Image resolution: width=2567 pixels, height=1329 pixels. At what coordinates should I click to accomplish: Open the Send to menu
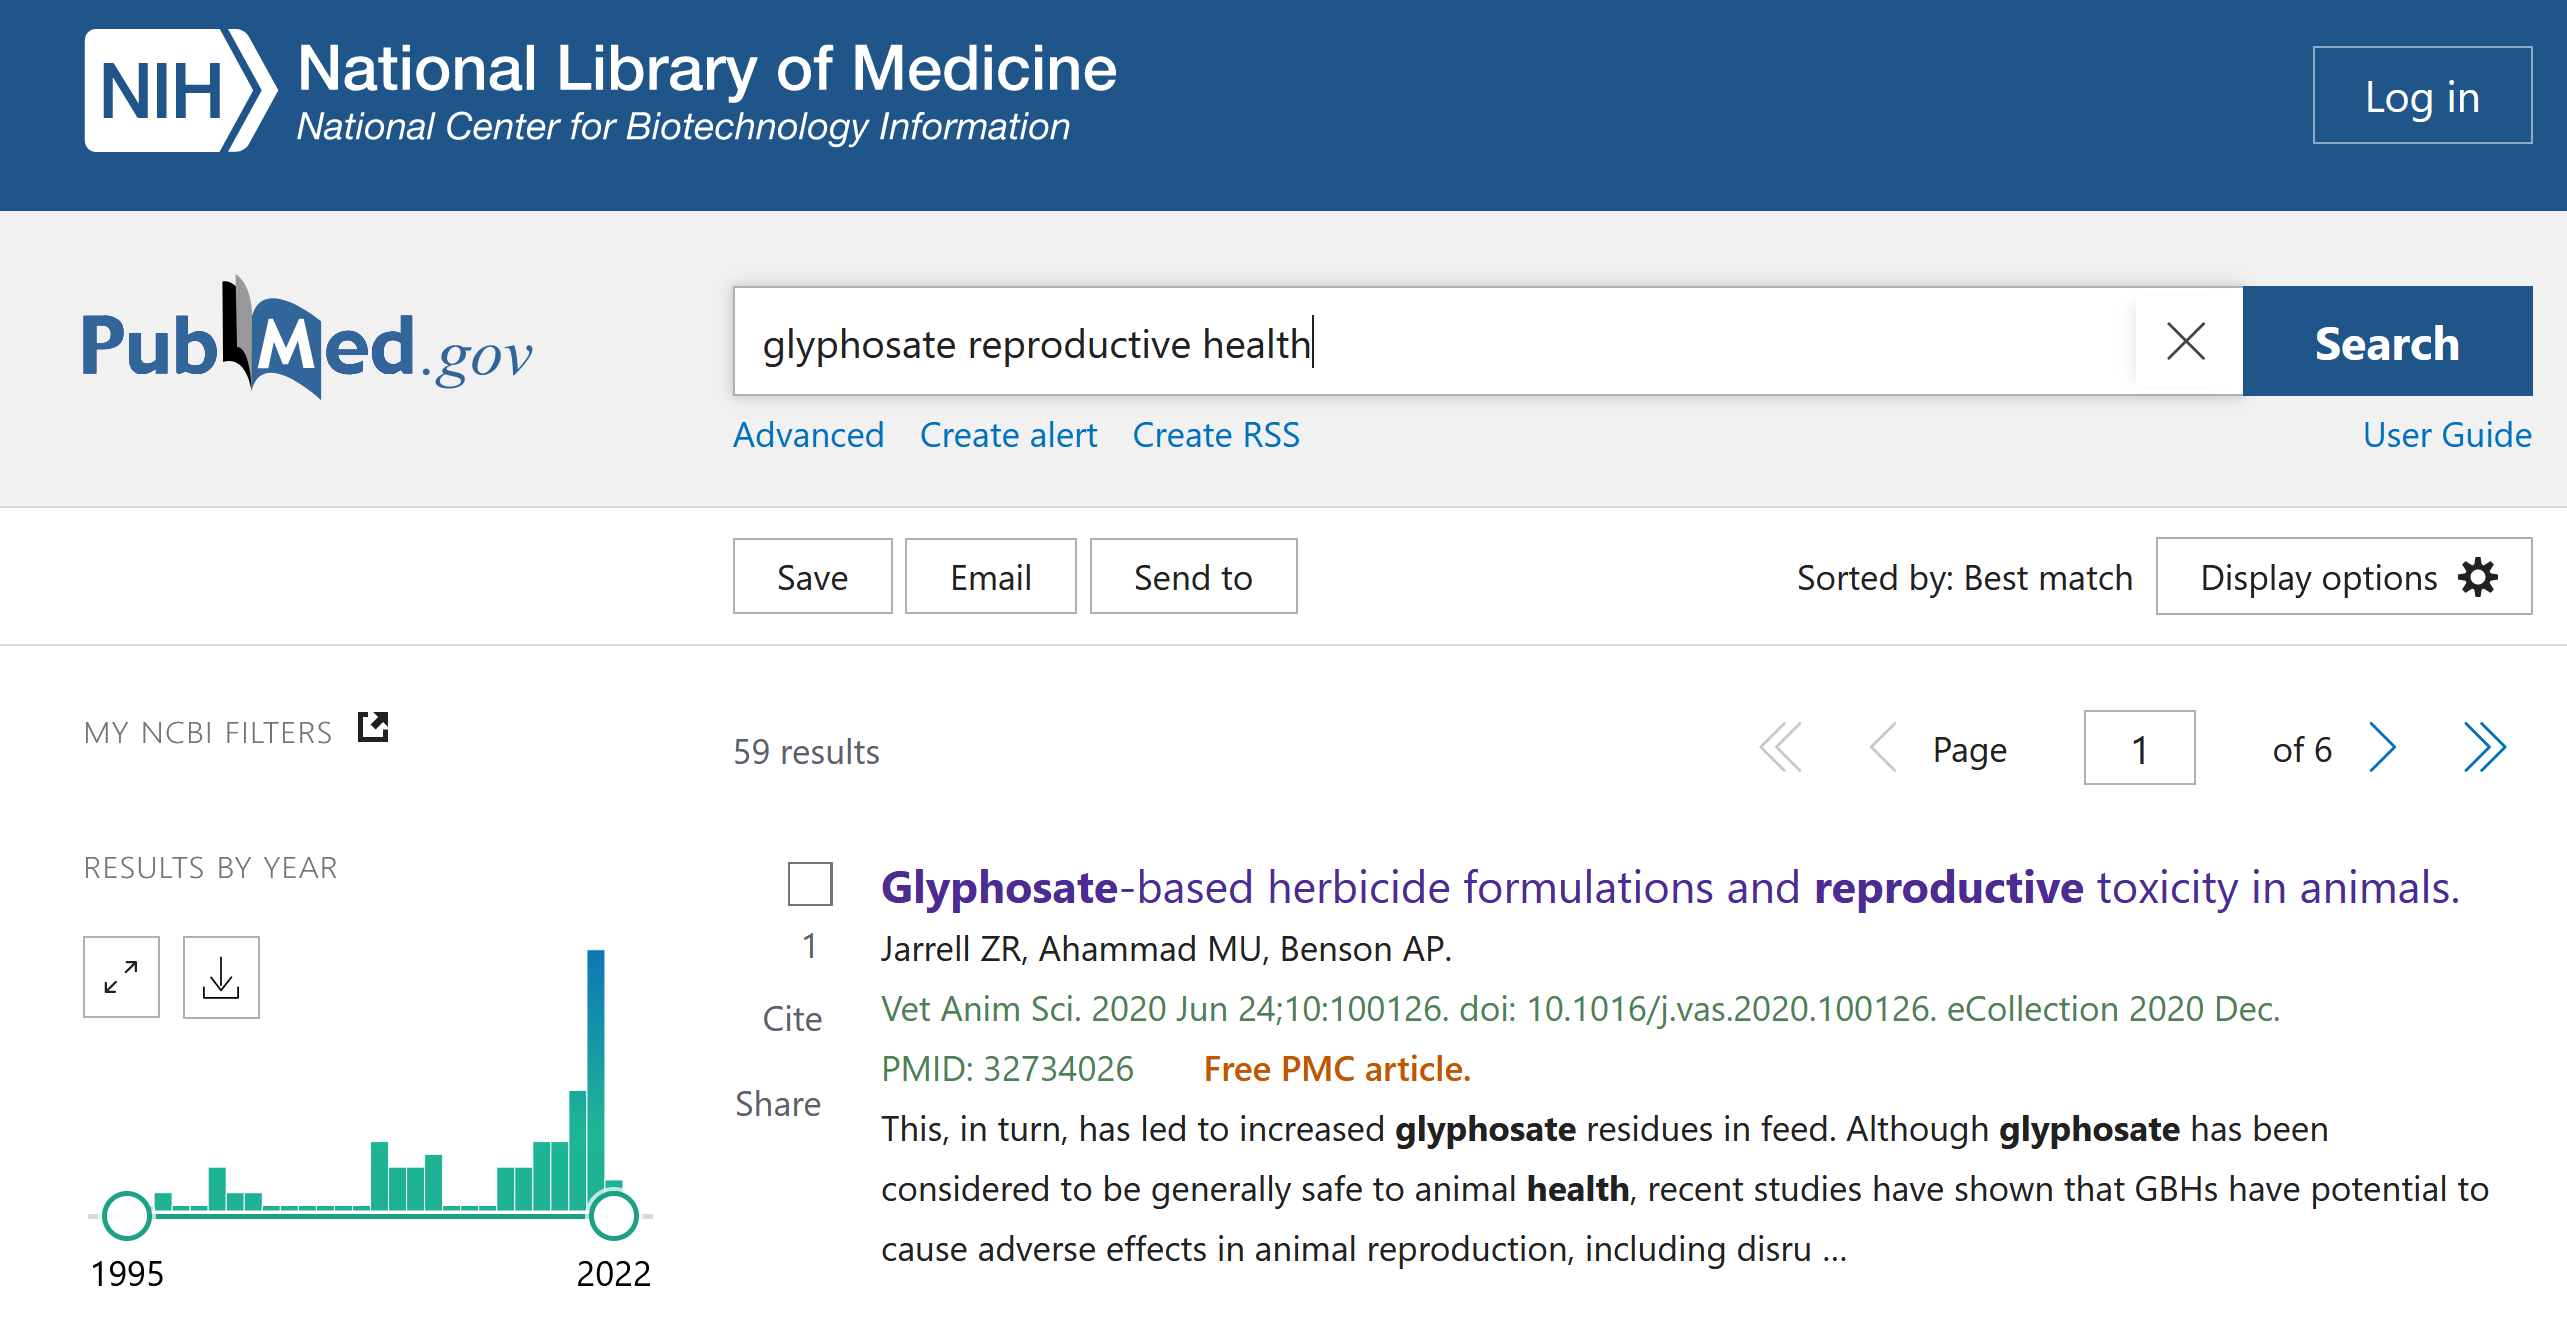1192,577
